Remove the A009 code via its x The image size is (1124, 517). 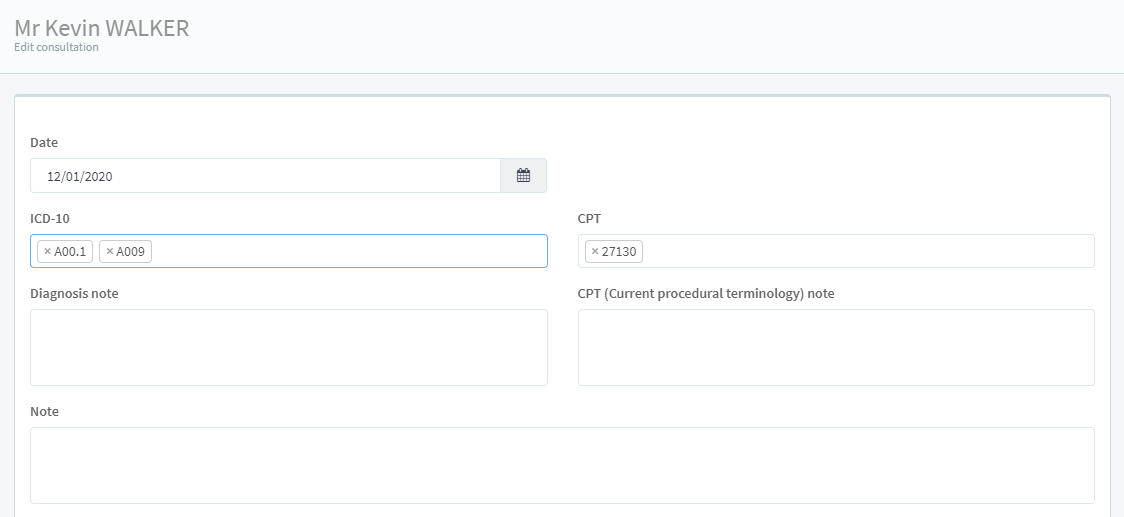(x=109, y=252)
